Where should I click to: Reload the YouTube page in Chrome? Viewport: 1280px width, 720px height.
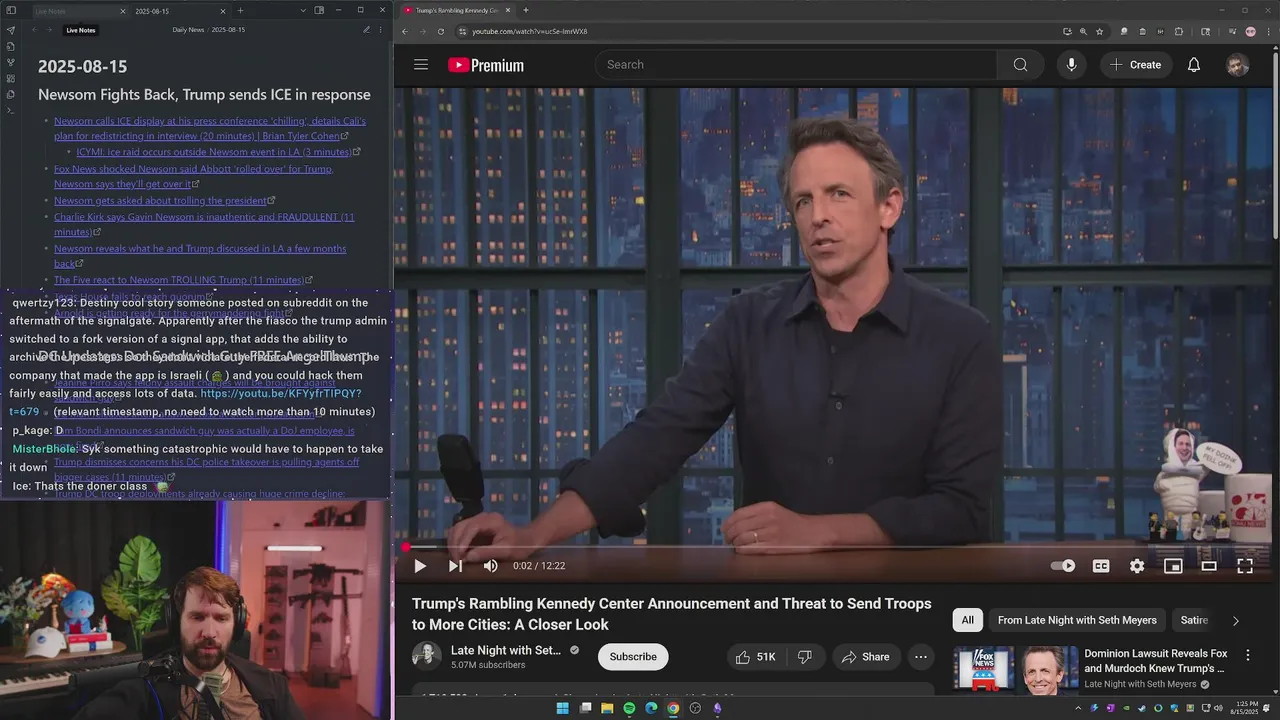(x=441, y=31)
